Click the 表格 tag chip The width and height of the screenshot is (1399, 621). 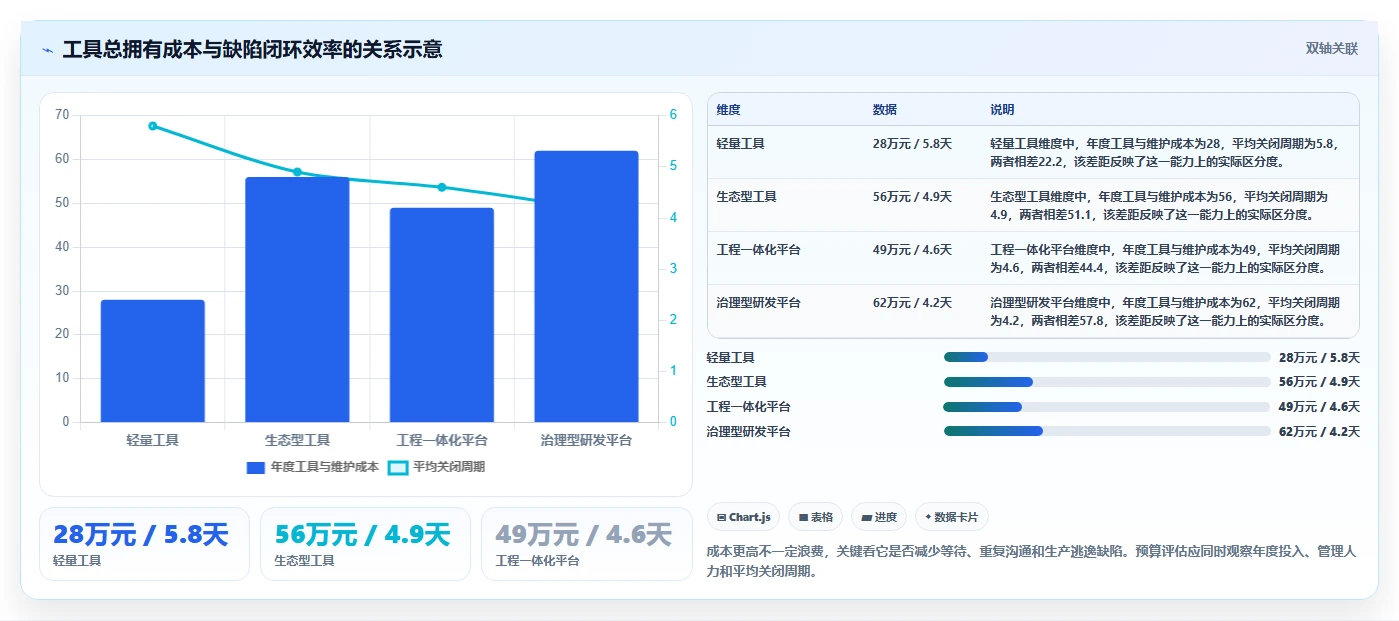(816, 517)
